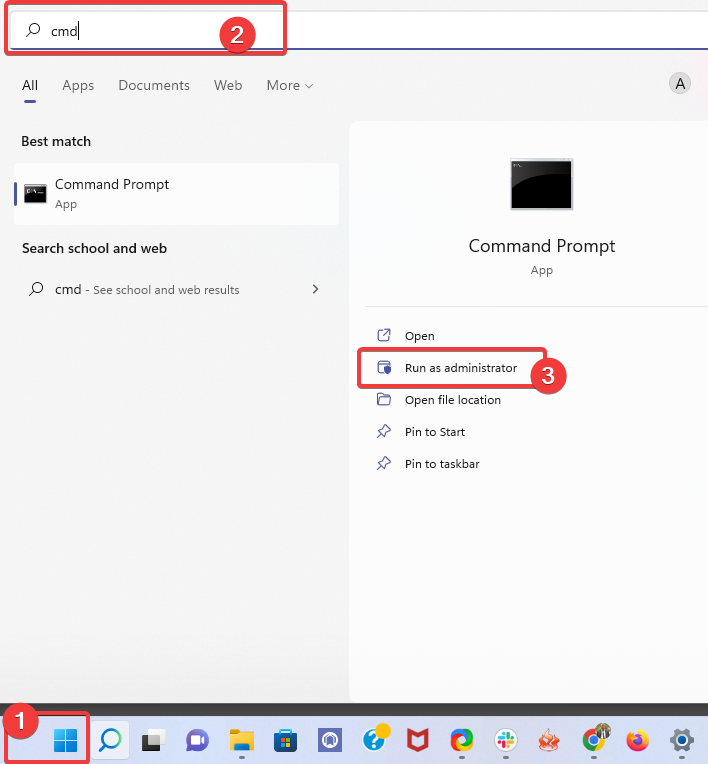Open the headset app icon in taskbar
The width and height of the screenshot is (708, 764).
tap(330, 741)
